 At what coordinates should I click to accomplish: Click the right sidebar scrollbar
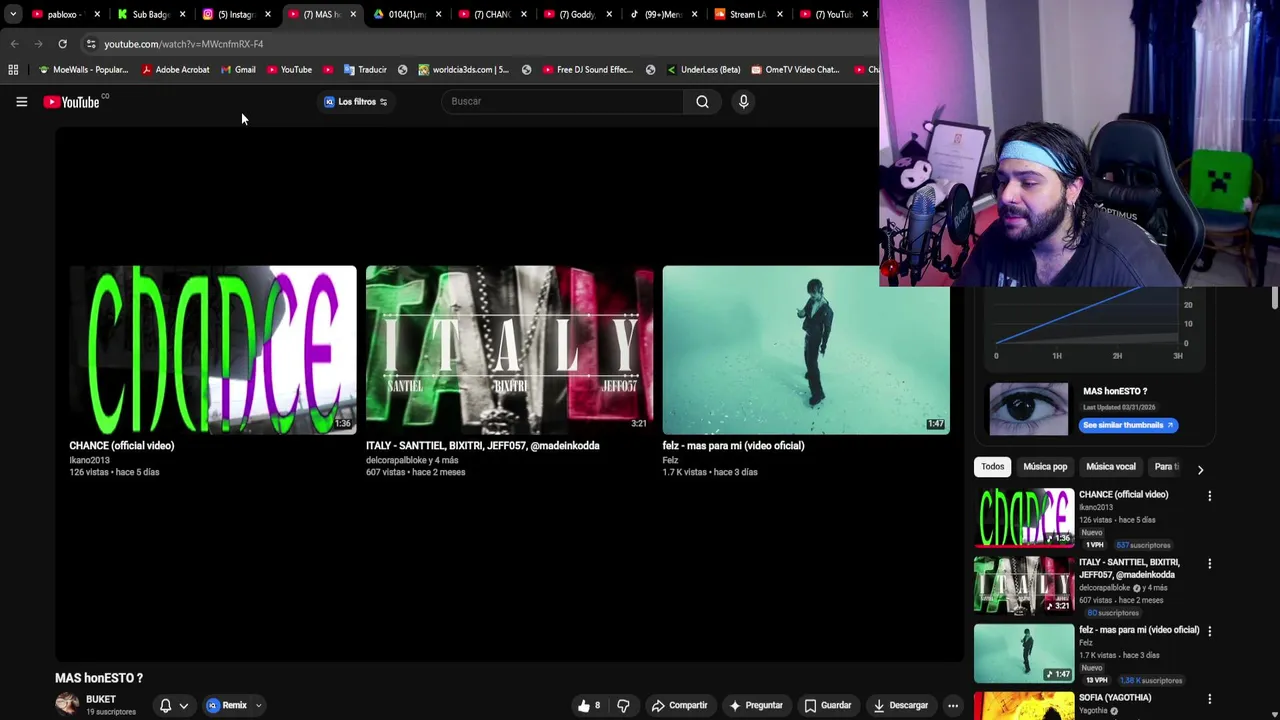[1274, 298]
